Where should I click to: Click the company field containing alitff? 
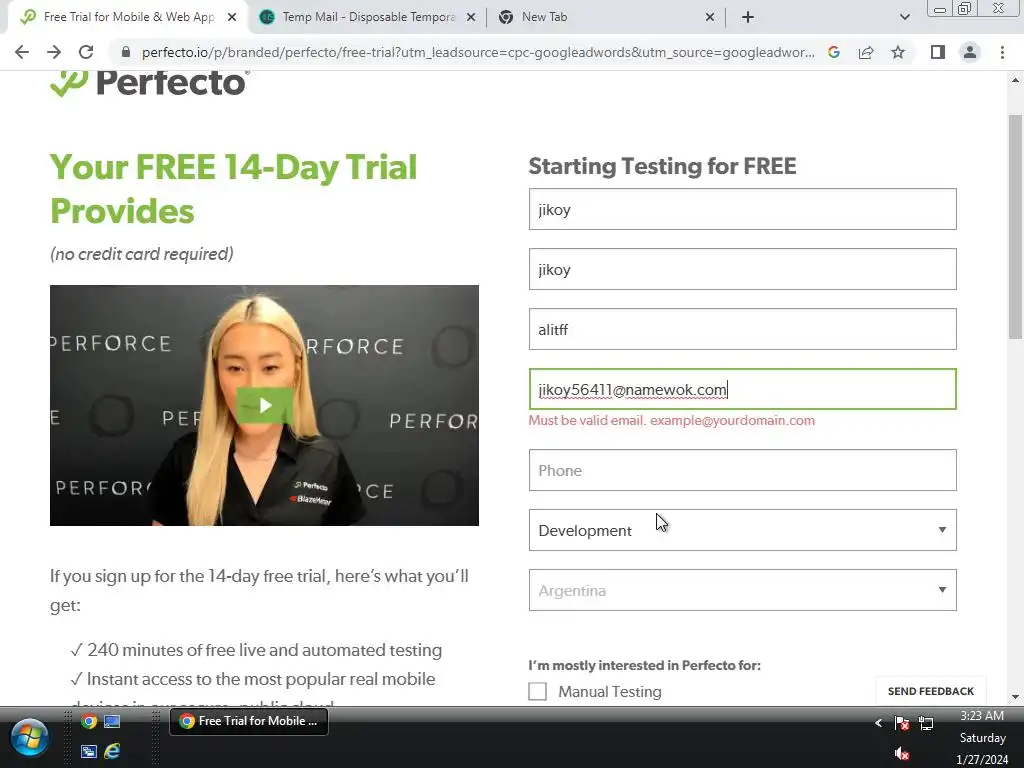click(x=743, y=329)
